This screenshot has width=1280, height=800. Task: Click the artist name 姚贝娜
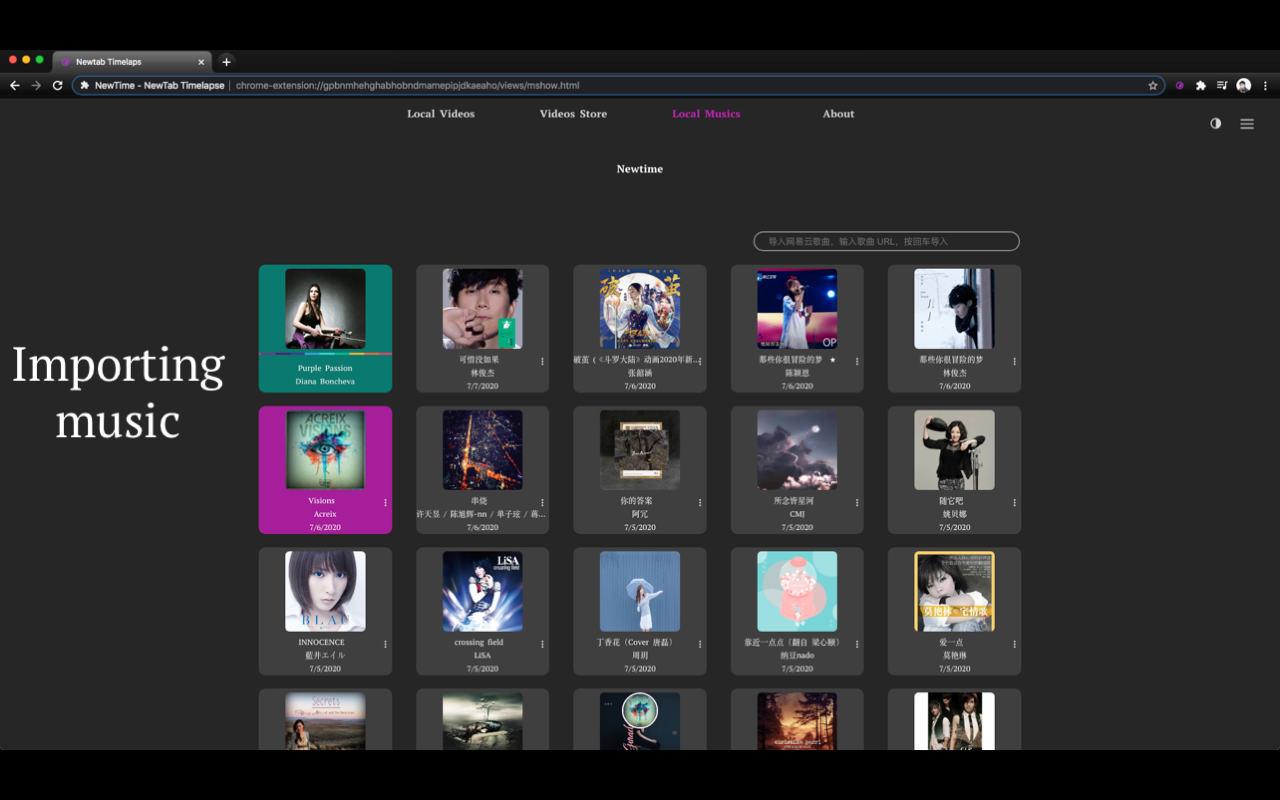(954, 514)
